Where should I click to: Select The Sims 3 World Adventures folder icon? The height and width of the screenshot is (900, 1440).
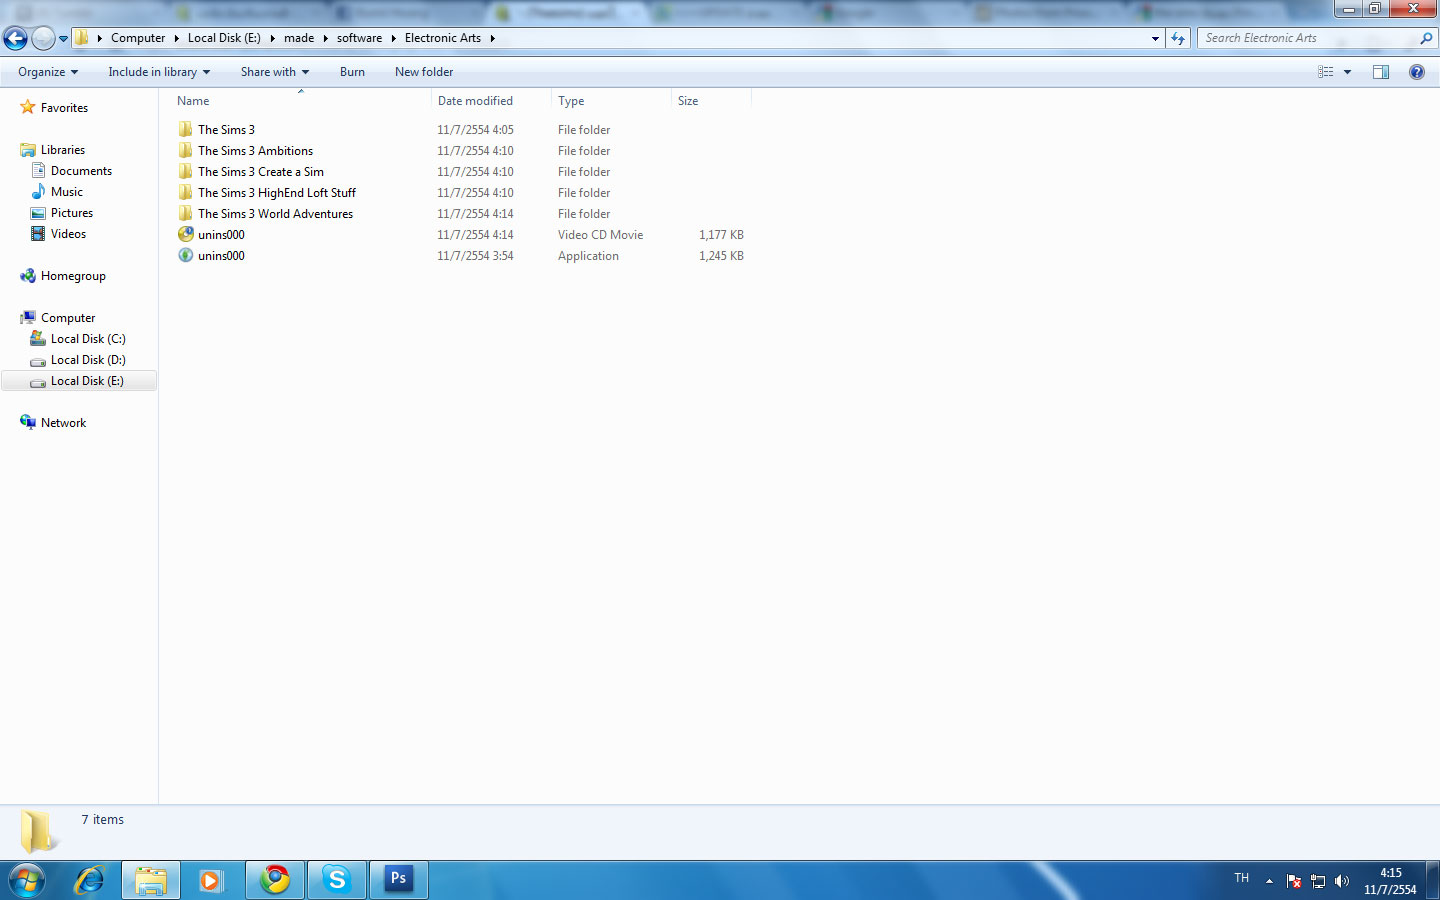click(x=186, y=214)
